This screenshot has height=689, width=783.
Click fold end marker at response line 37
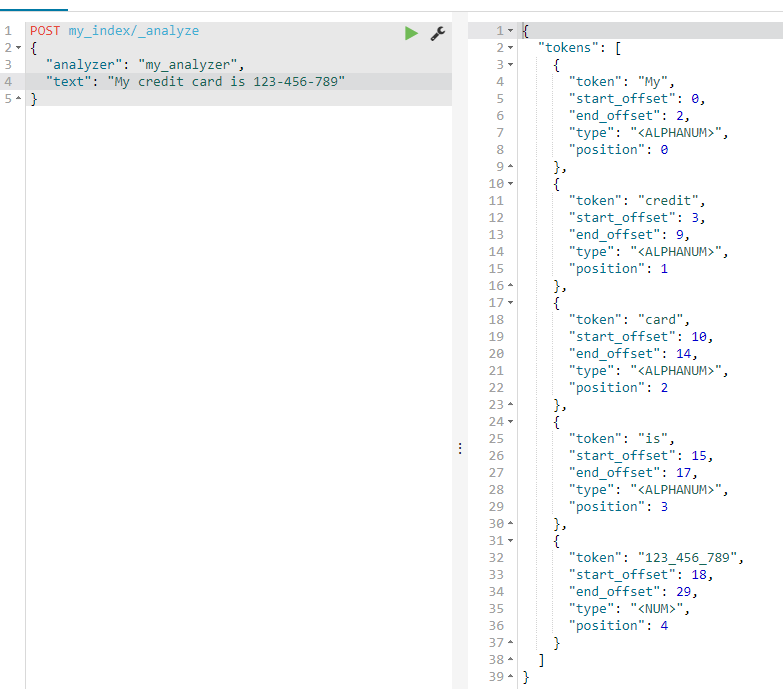click(x=510, y=643)
